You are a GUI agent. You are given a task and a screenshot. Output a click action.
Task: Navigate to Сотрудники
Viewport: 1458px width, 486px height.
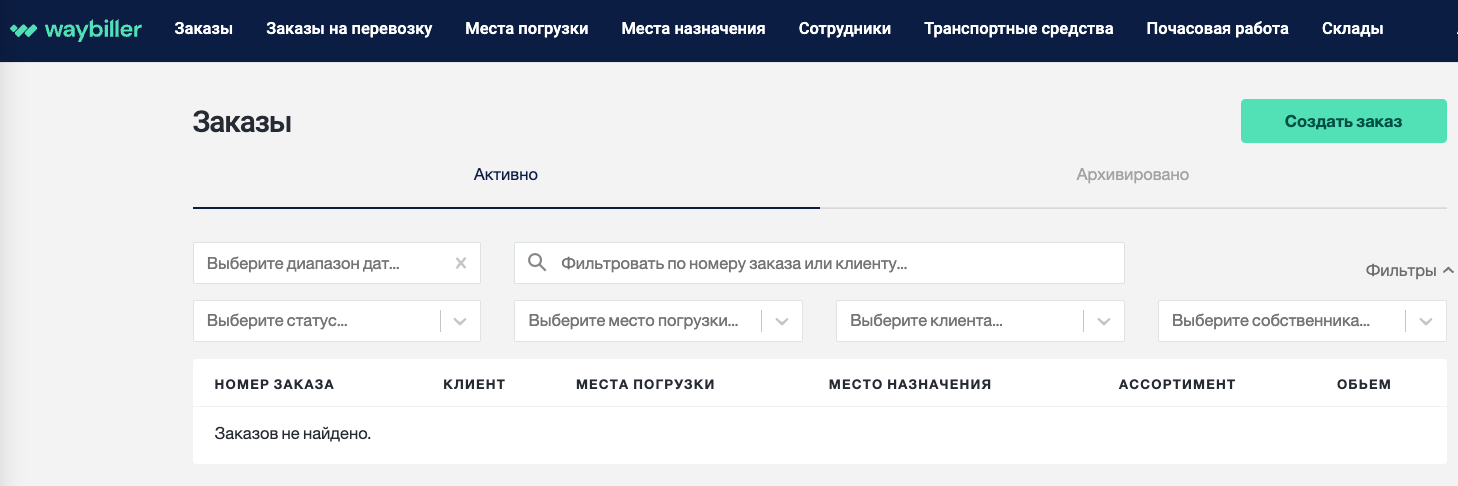click(x=845, y=29)
